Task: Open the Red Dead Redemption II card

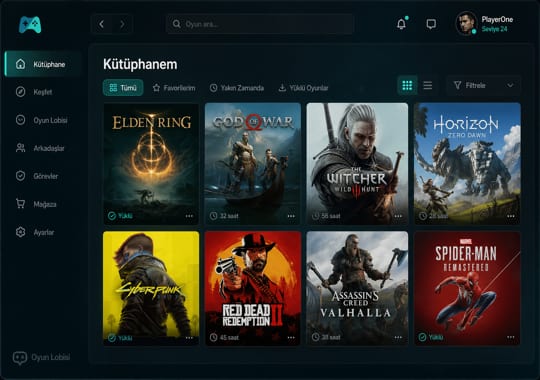Action: [x=253, y=288]
